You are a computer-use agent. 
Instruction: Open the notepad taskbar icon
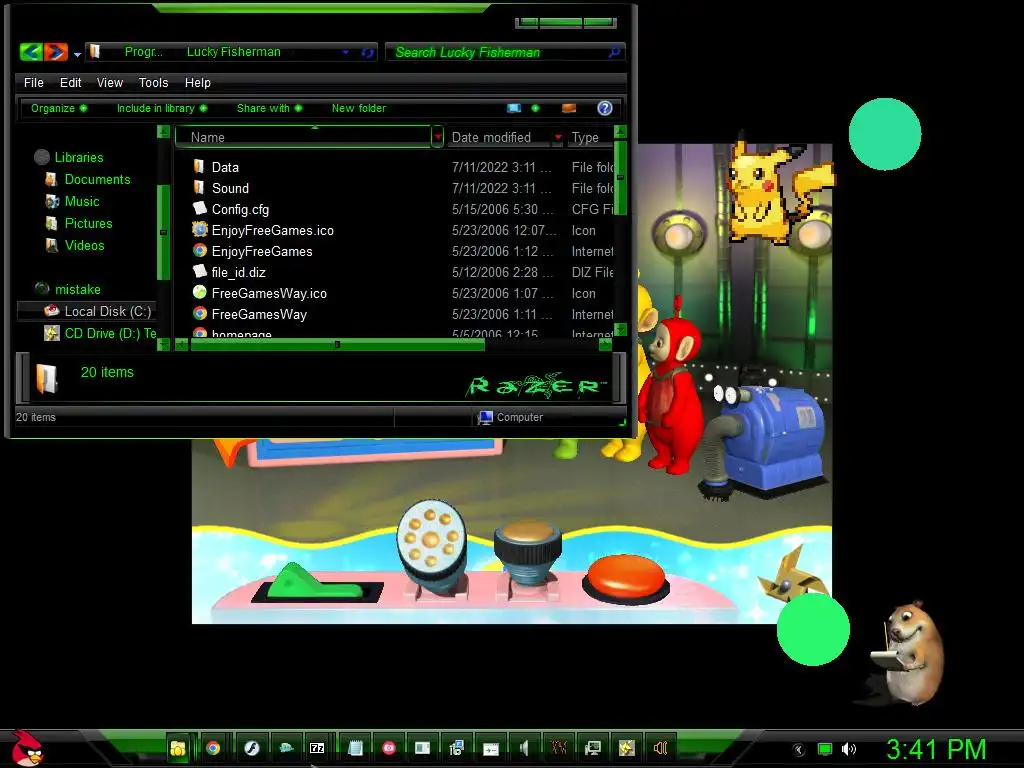point(355,748)
